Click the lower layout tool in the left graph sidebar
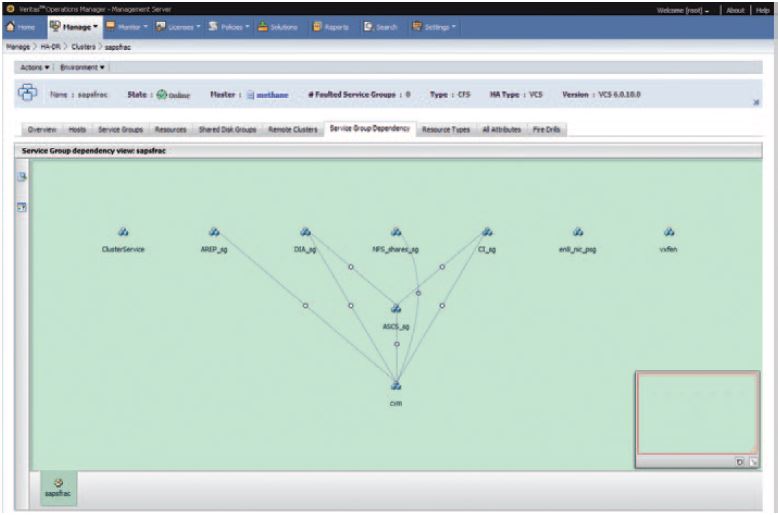This screenshot has width=778, height=515. coord(22,207)
